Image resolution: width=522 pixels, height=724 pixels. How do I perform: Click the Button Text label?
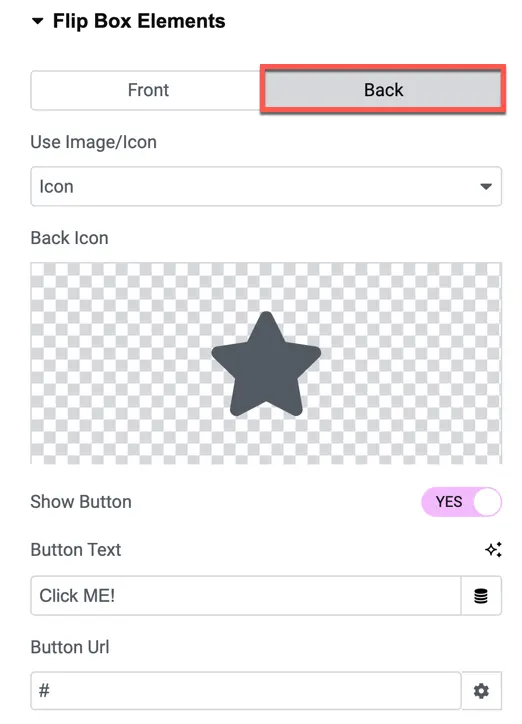76,549
